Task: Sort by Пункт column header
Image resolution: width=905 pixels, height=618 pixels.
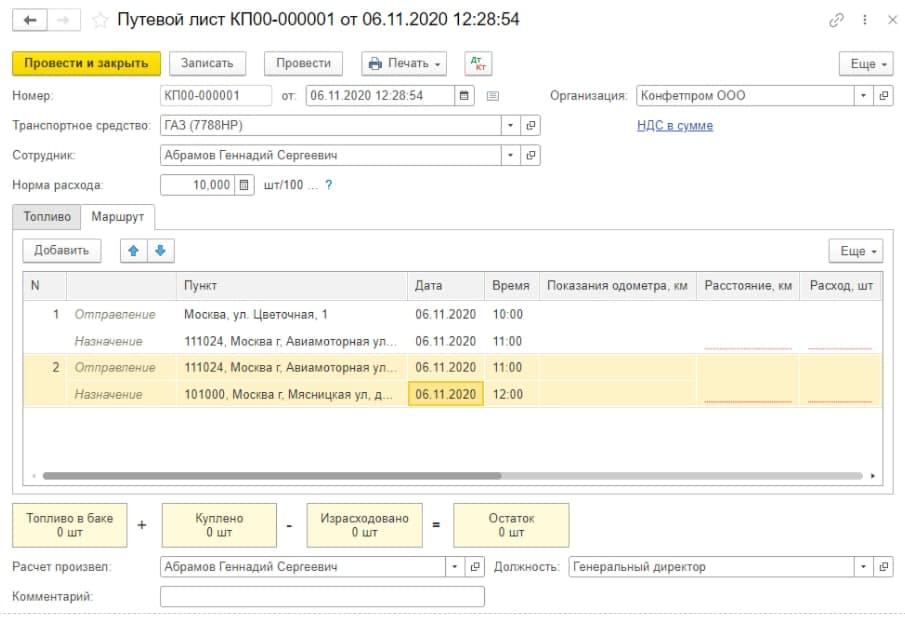Action: coord(292,286)
